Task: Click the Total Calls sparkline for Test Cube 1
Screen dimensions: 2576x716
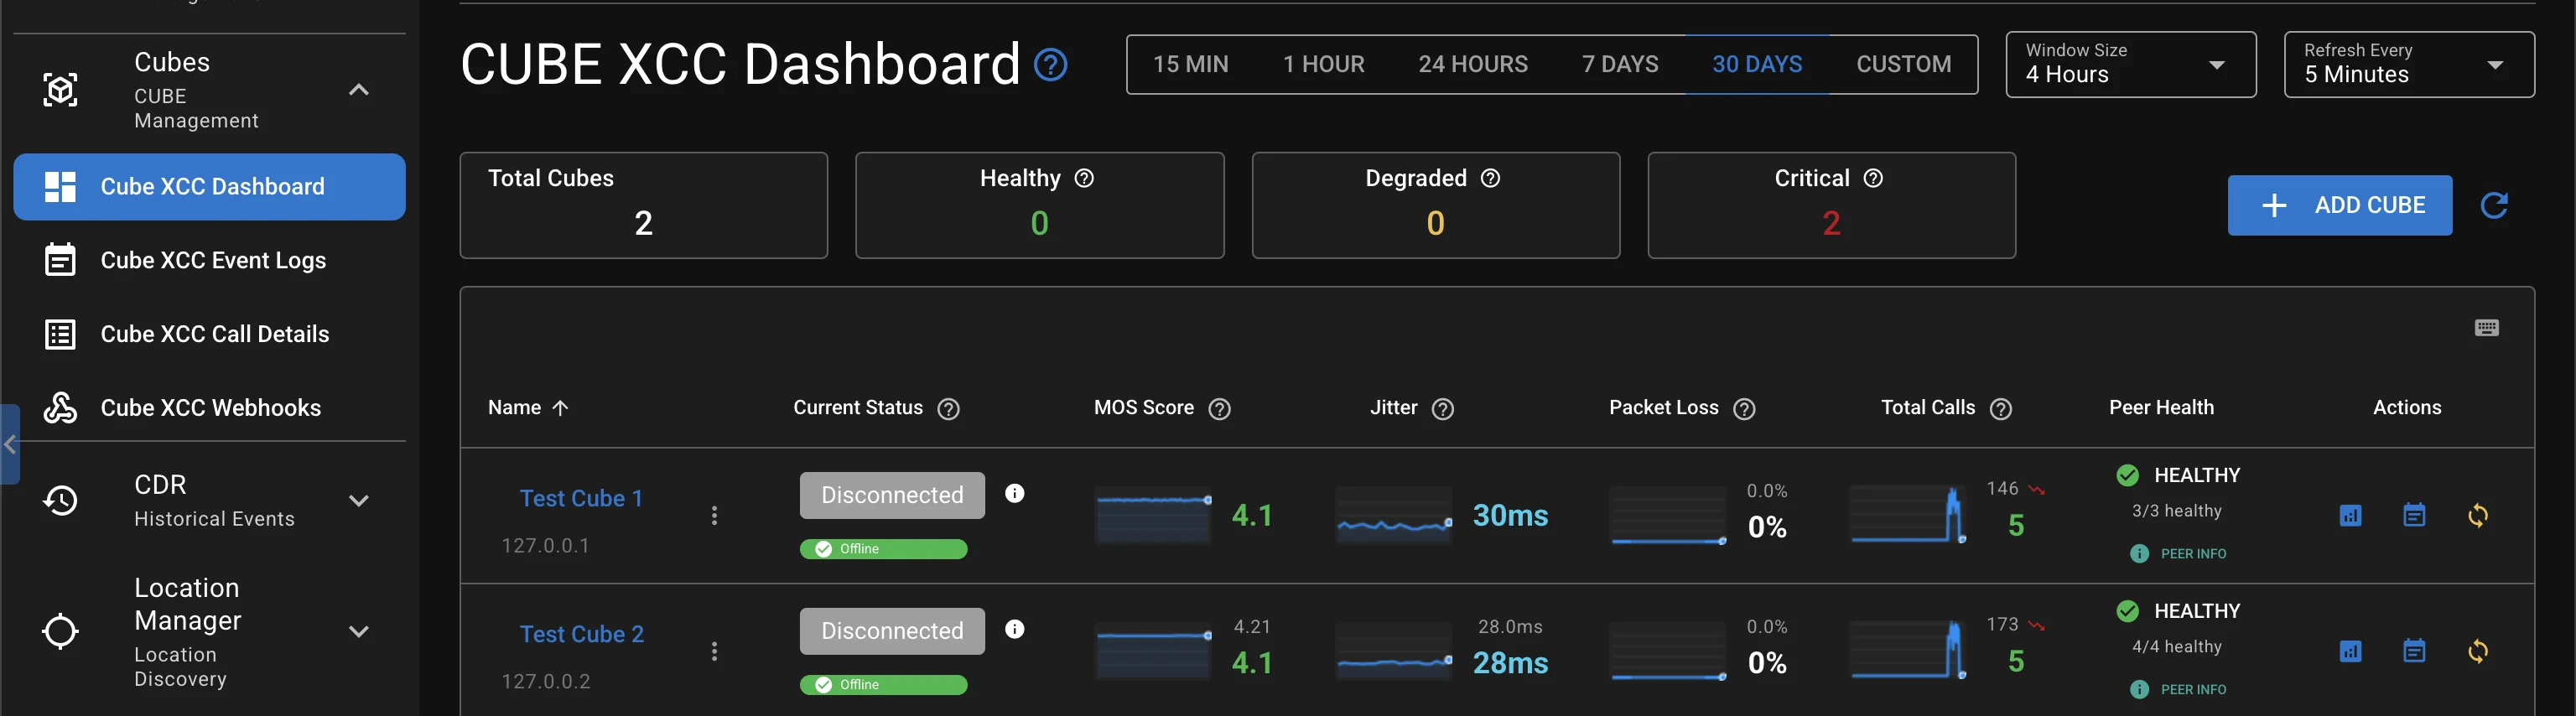Action: point(1908,515)
